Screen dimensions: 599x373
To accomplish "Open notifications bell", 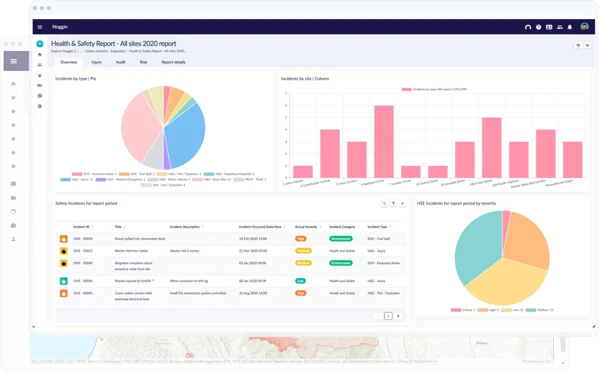I will 570,27.
